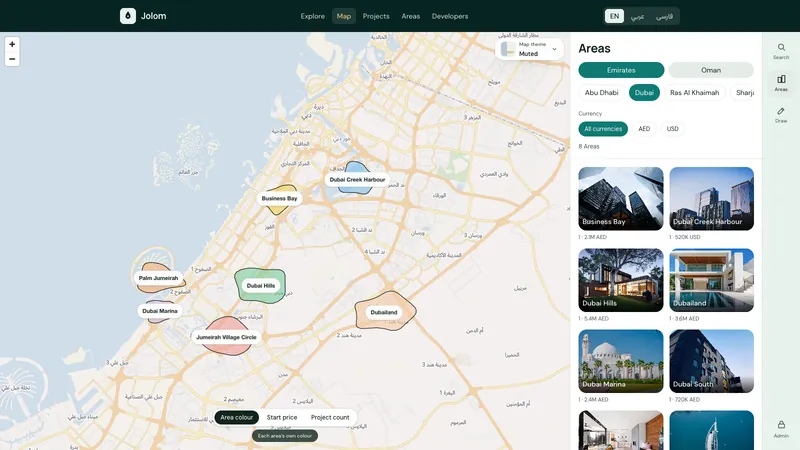The image size is (800, 450).
Task: Open the Dubai Hills area card
Action: tap(621, 280)
